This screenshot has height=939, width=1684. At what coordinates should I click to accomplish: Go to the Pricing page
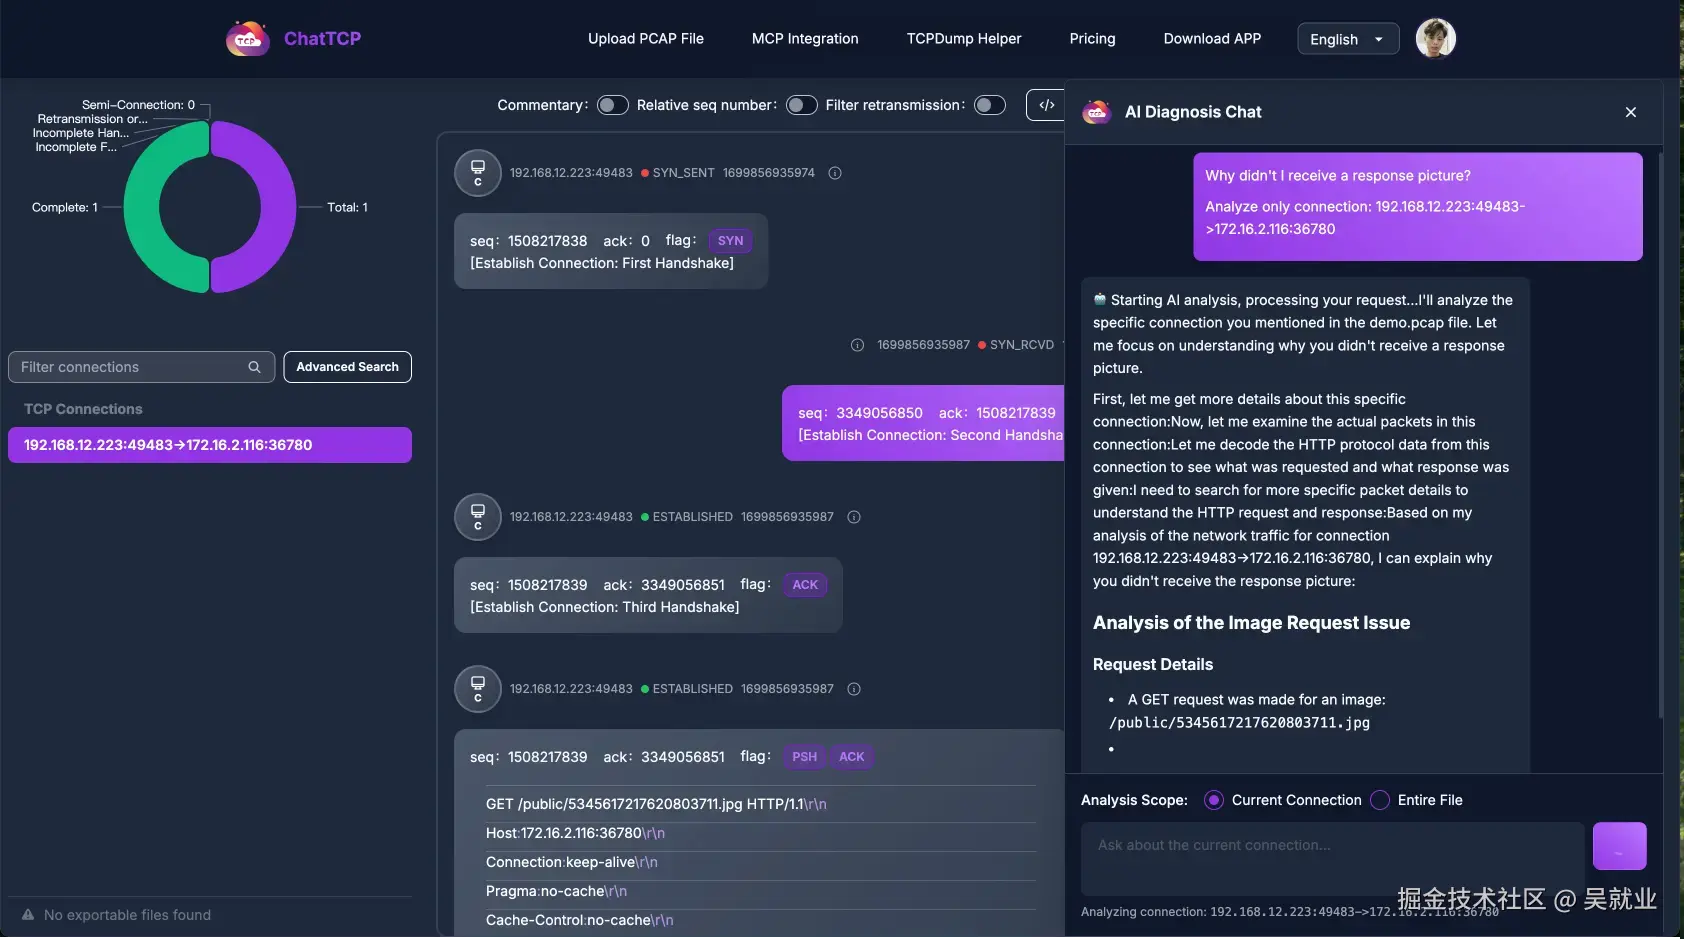coord(1092,39)
